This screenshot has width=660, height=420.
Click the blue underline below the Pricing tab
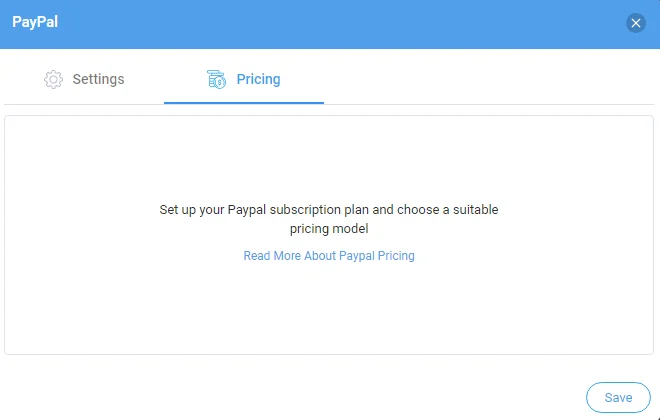(244, 103)
